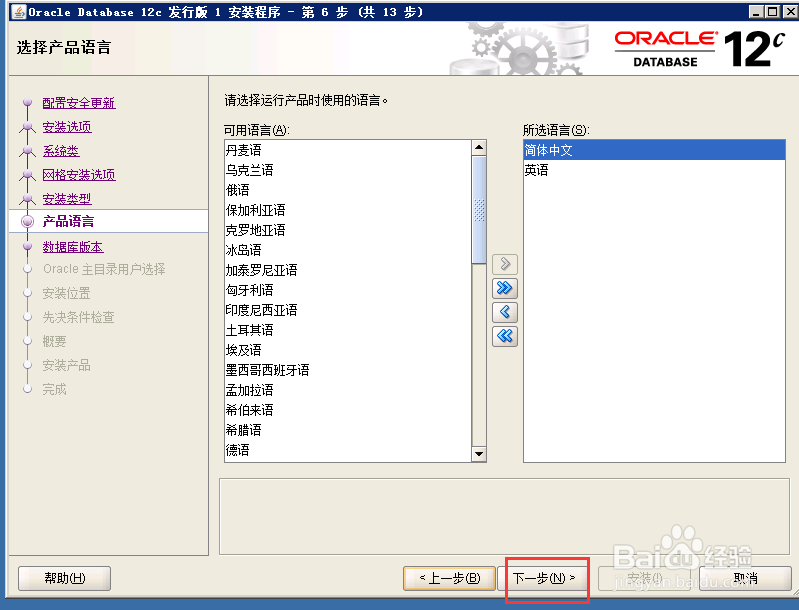Select the 产品语言 step
The width and height of the screenshot is (799, 610).
point(68,221)
